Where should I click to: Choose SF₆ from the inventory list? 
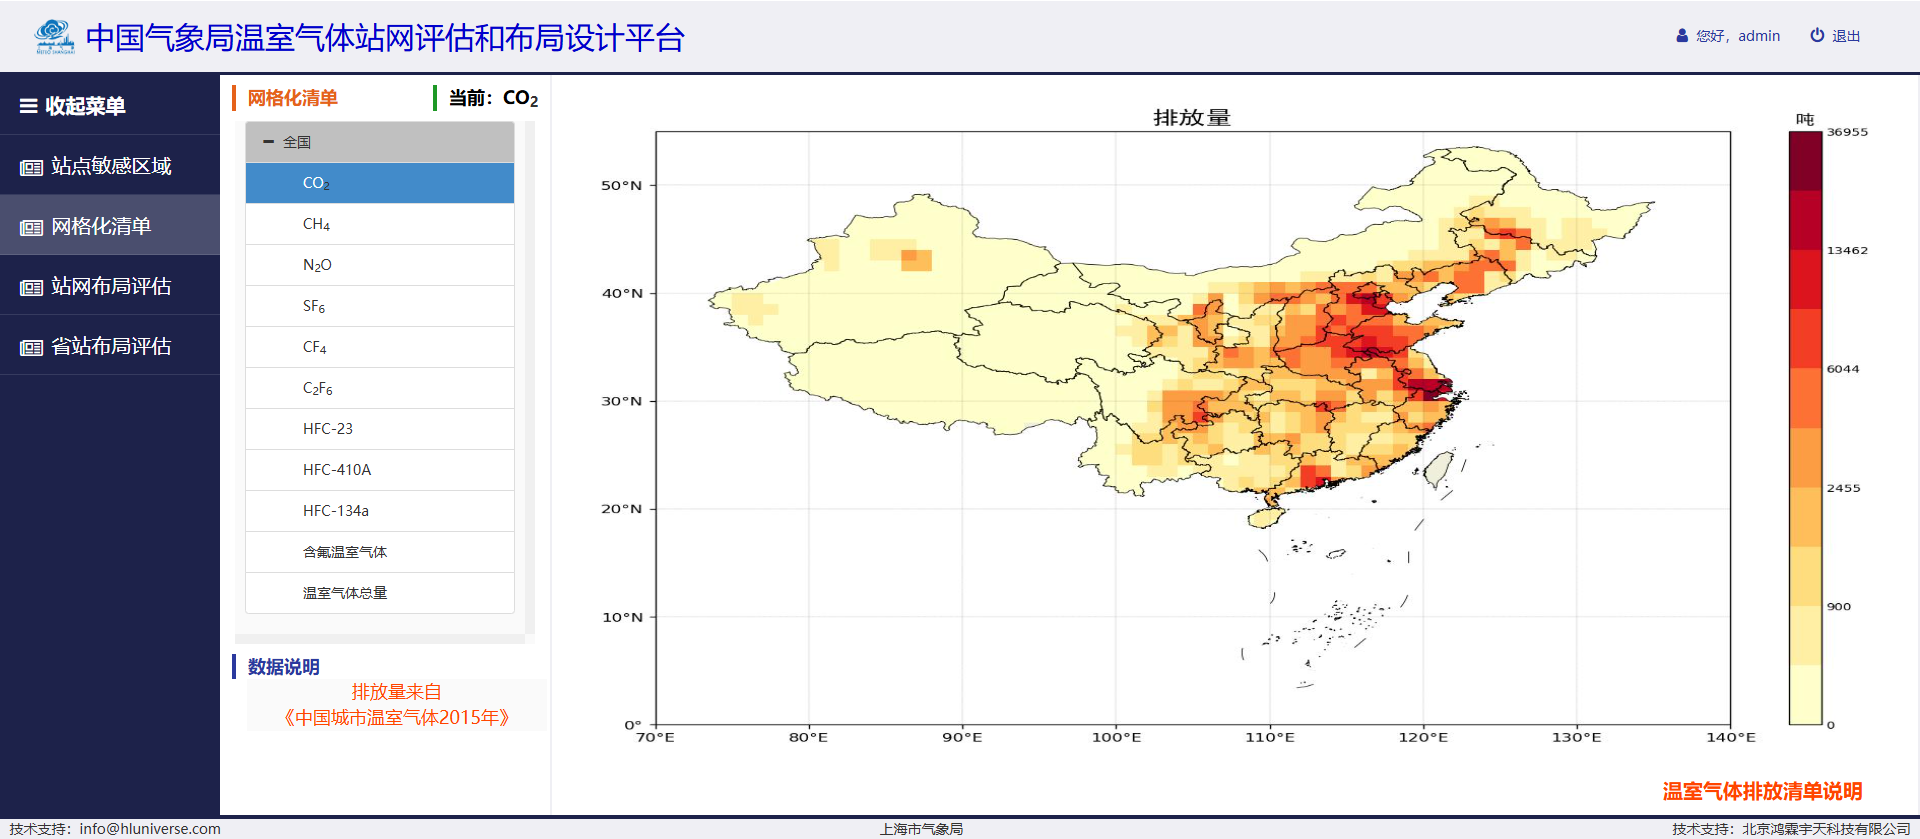[x=314, y=306]
